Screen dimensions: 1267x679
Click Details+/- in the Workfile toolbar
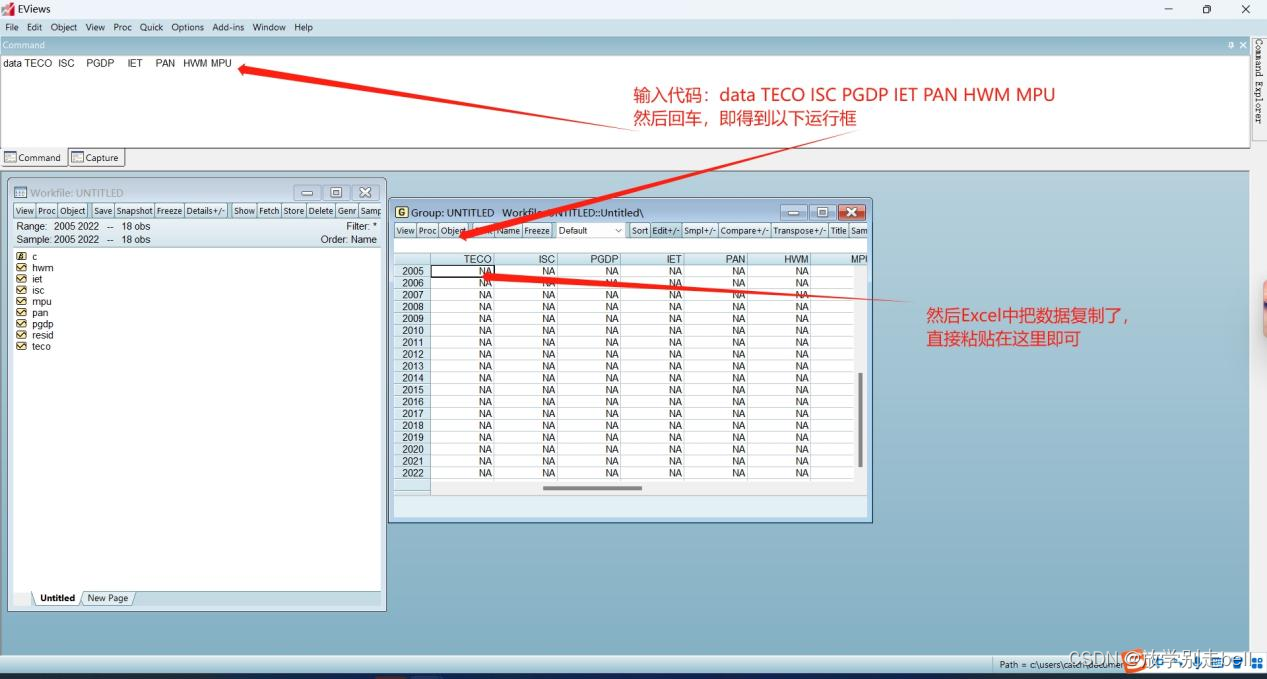click(x=205, y=211)
